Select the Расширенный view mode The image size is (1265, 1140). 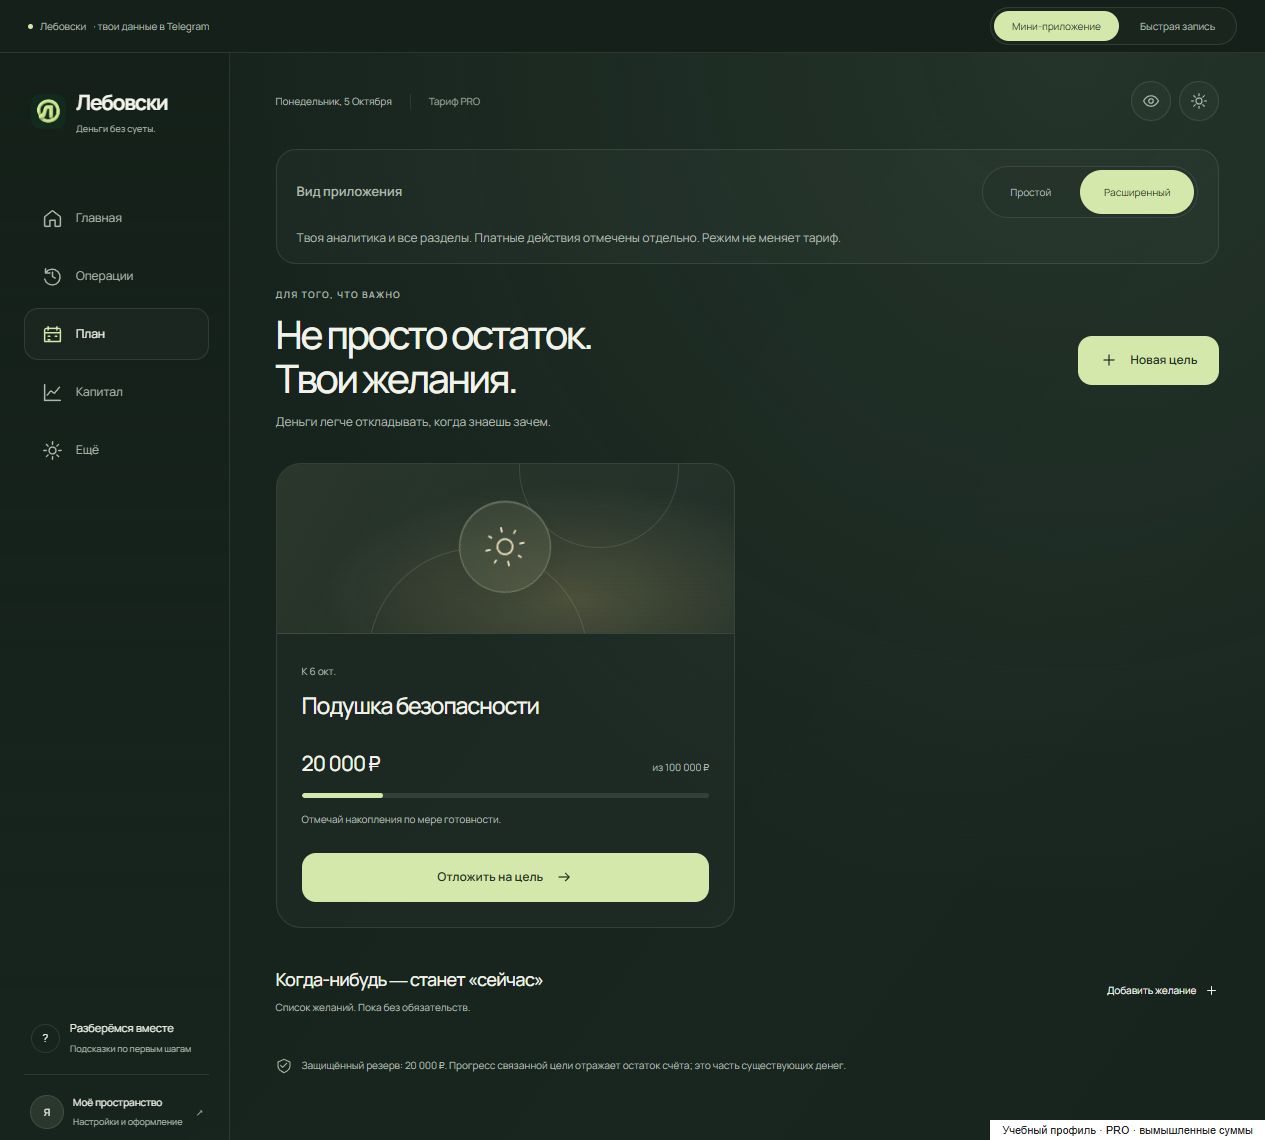coord(1137,192)
